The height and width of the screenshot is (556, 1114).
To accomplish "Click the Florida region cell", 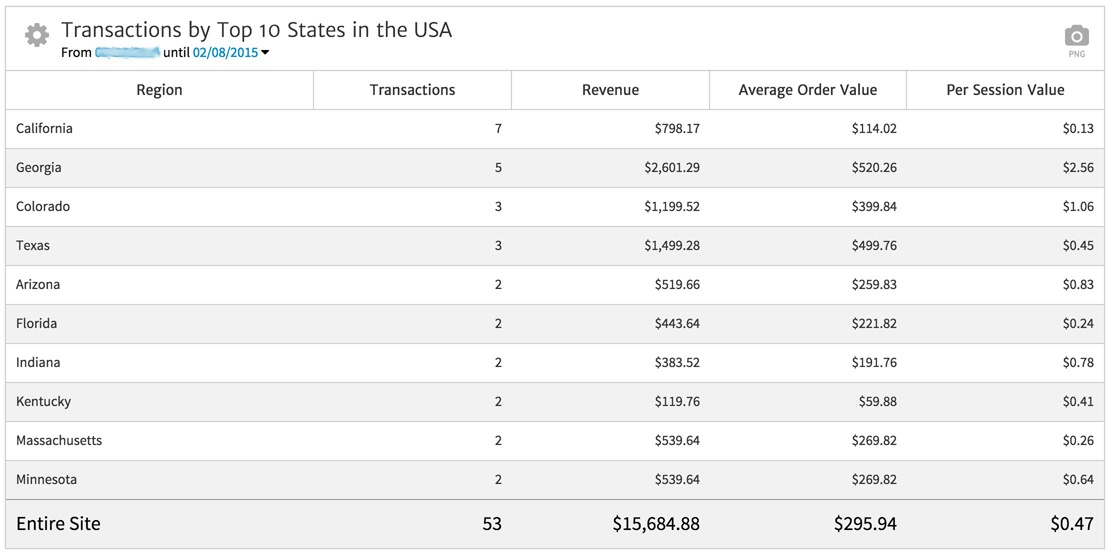I will (36, 323).
